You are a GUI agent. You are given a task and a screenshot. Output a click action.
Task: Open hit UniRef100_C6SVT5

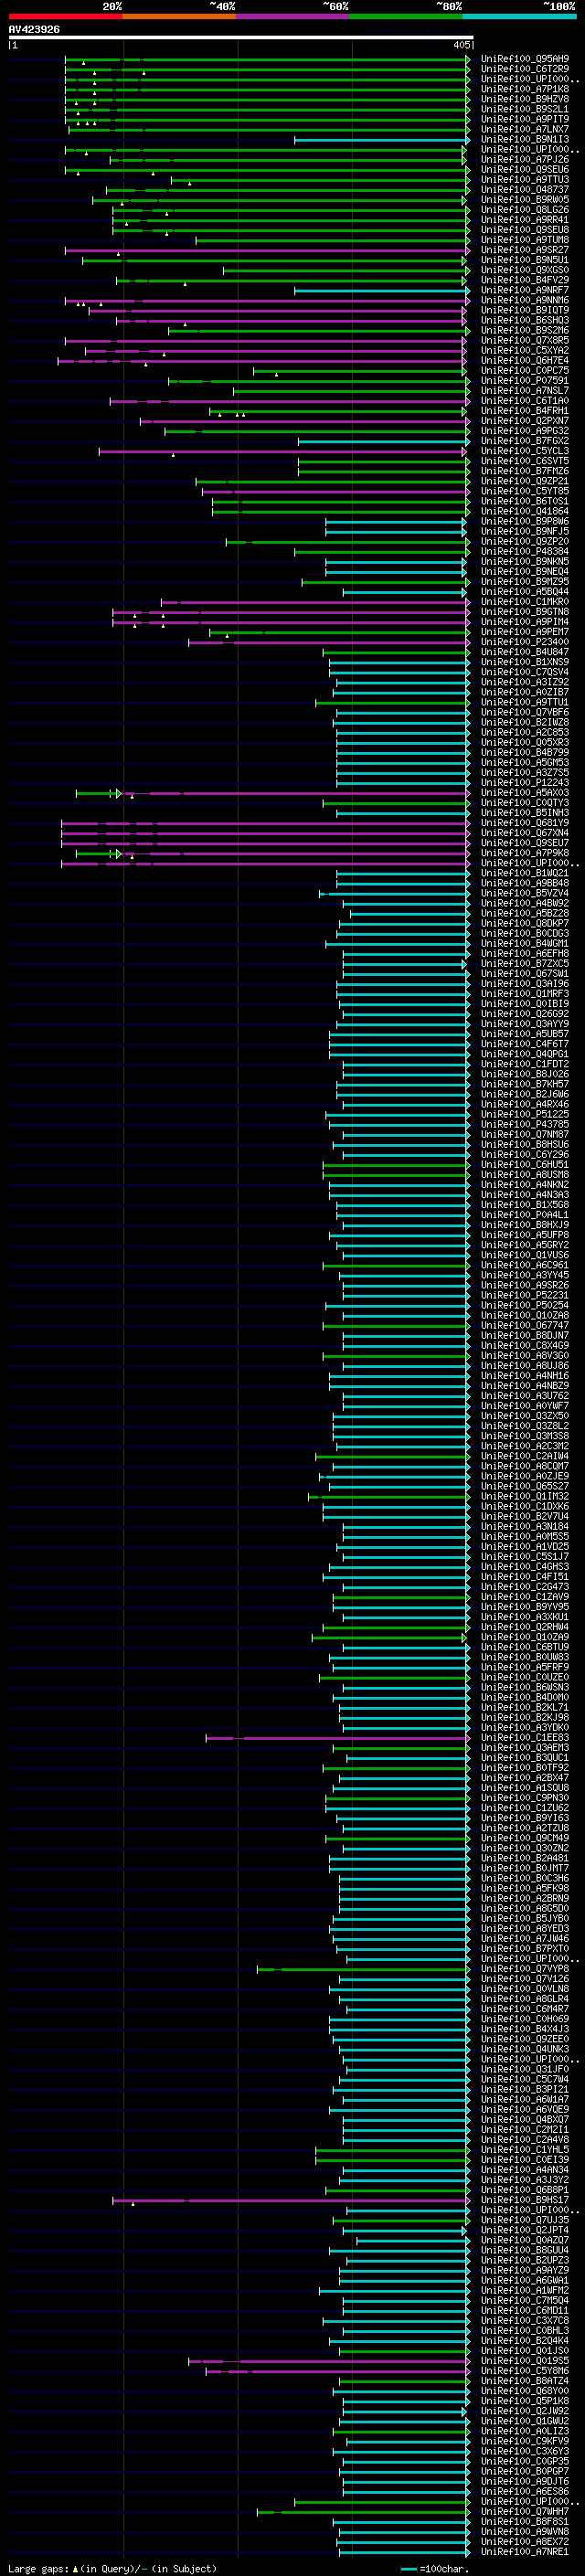click(525, 461)
